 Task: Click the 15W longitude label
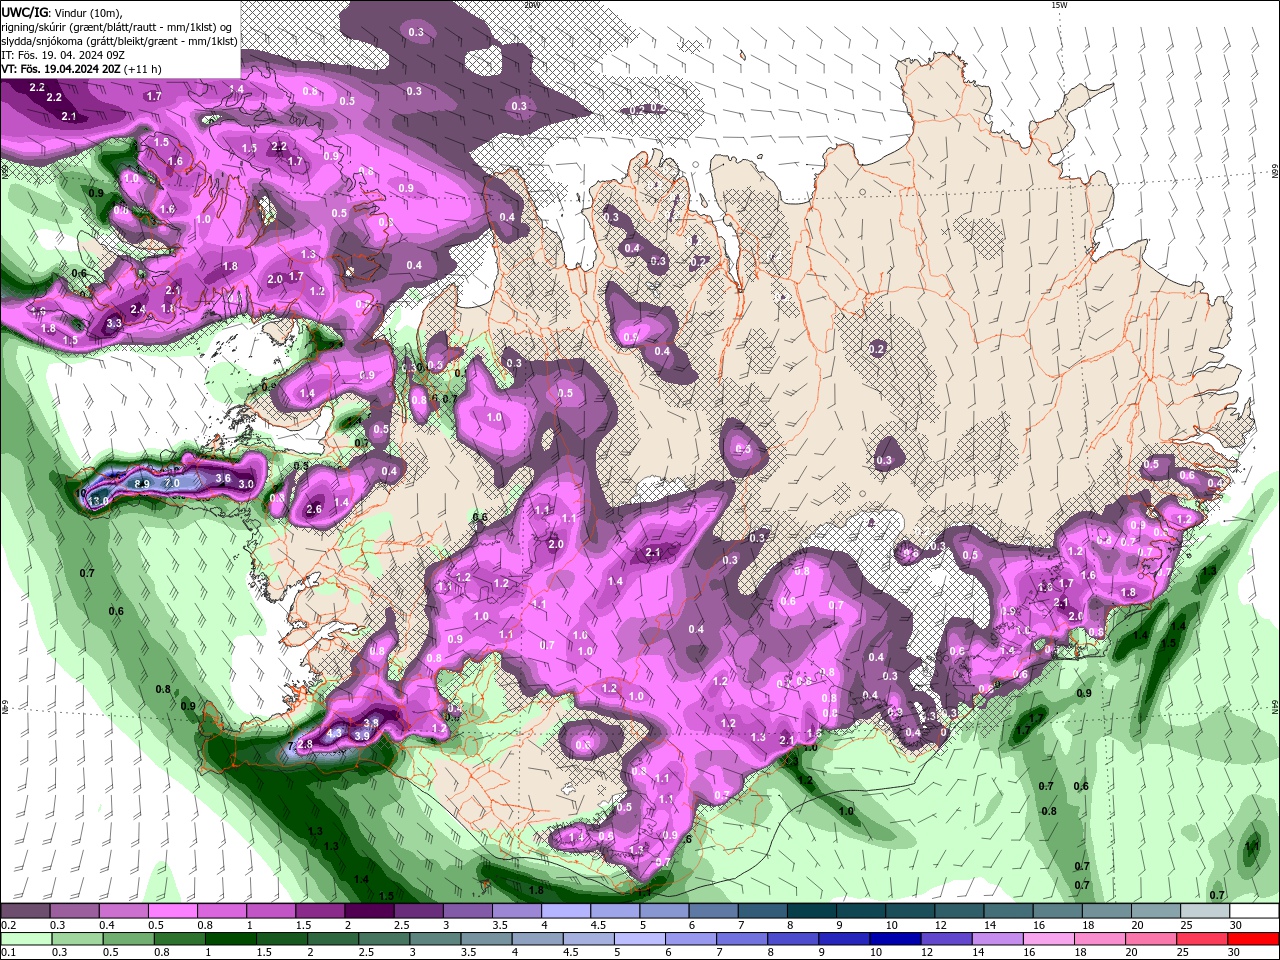1059,5
